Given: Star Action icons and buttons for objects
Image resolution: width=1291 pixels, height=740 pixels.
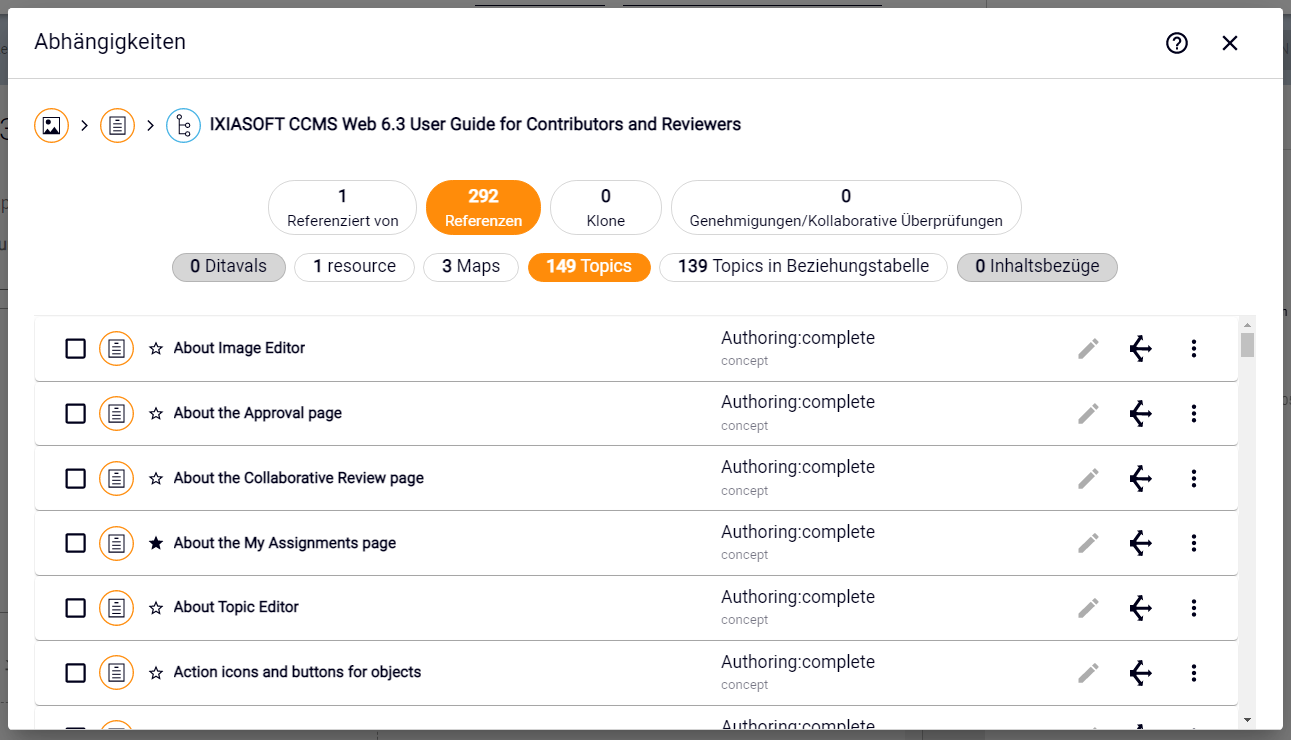Looking at the screenshot, I should coord(156,673).
